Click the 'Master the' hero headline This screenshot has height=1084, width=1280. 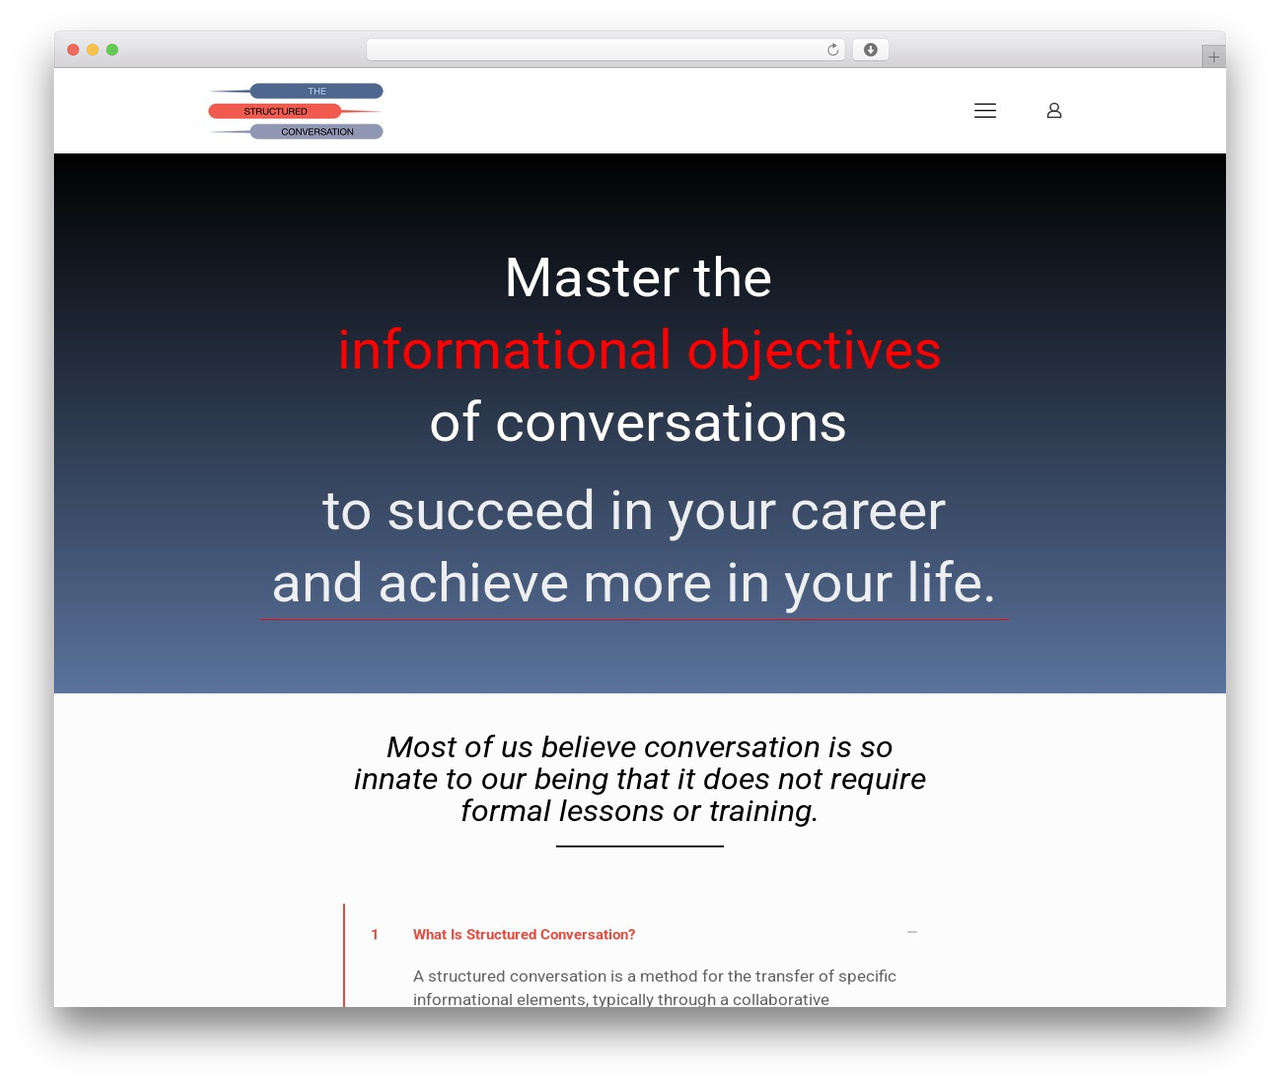pyautogui.click(x=638, y=277)
